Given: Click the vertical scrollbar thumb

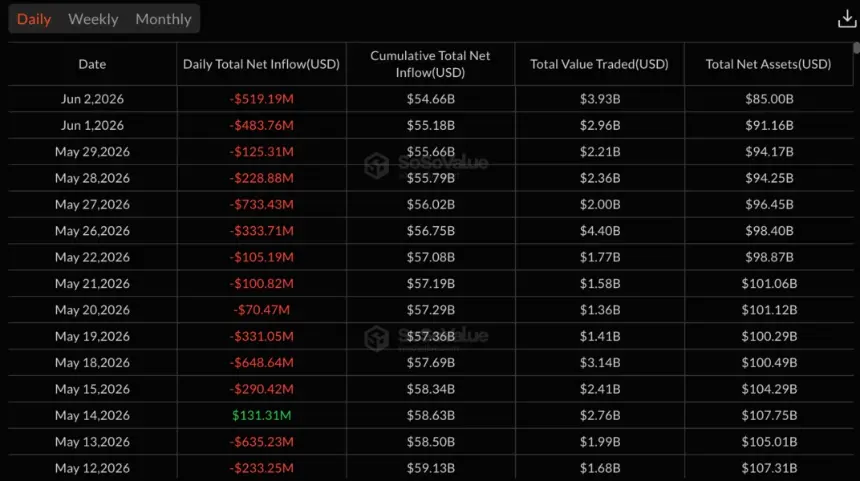Looking at the screenshot, I should (857, 48).
